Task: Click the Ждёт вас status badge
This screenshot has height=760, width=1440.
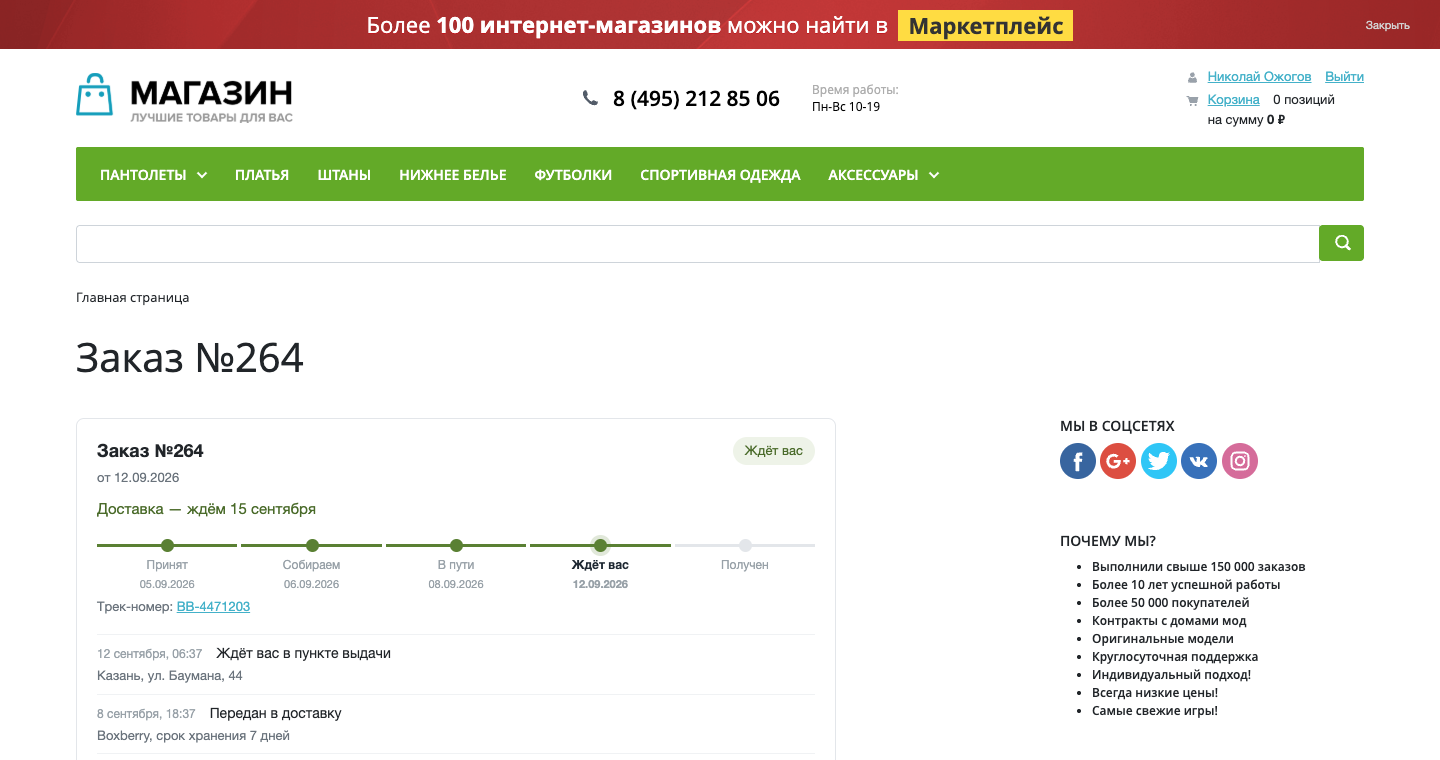Action: pyautogui.click(x=774, y=451)
